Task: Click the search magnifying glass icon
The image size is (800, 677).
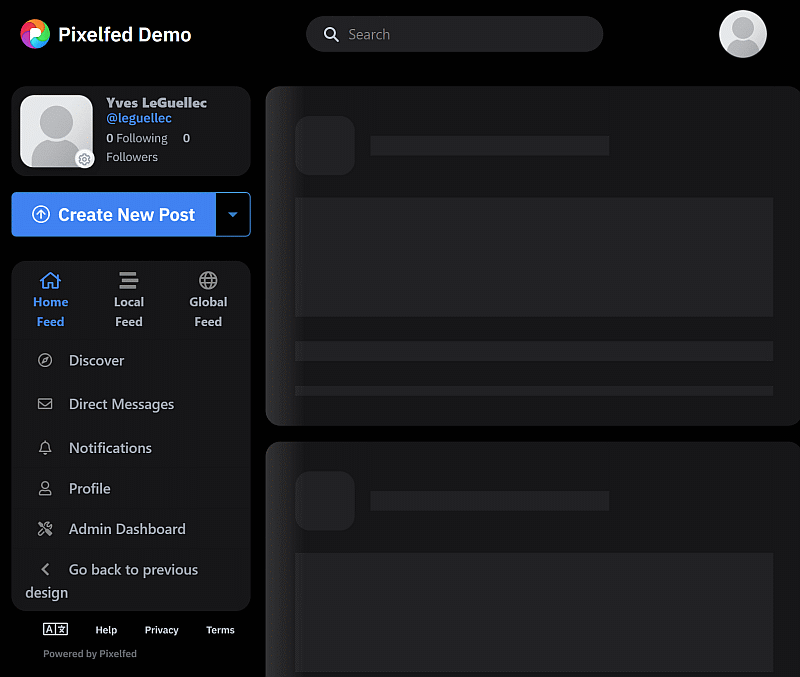Action: point(332,35)
